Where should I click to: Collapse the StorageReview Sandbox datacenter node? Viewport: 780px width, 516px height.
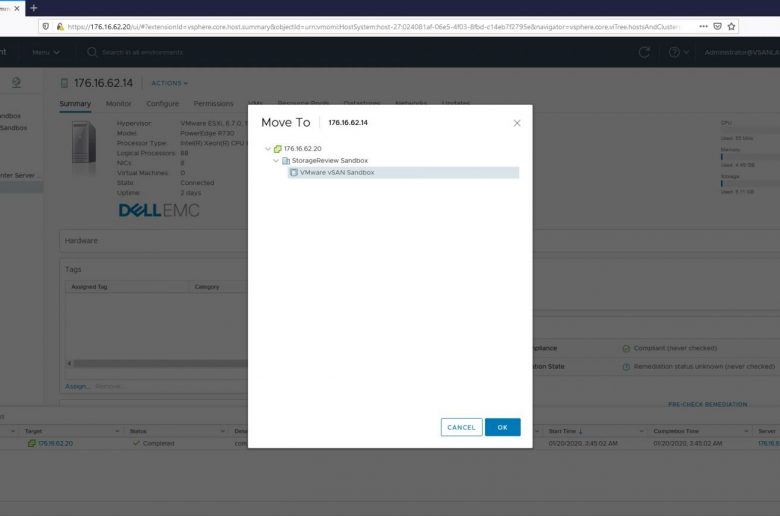276,161
